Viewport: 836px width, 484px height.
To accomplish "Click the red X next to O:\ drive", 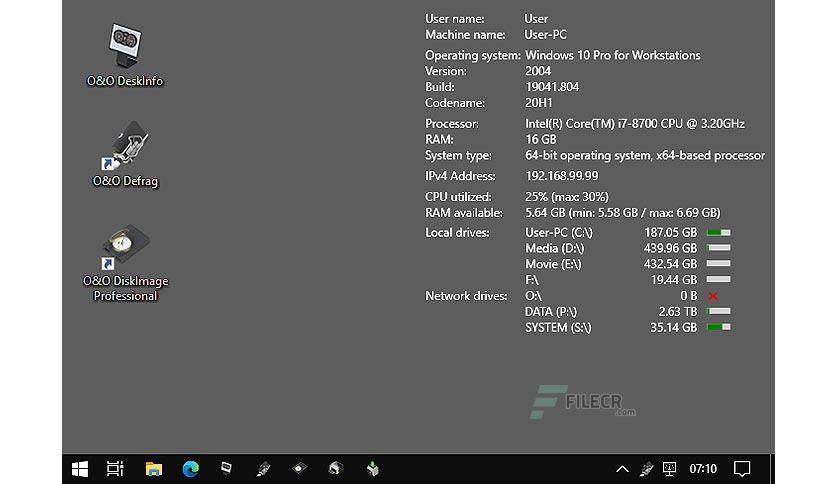I will 713,295.
